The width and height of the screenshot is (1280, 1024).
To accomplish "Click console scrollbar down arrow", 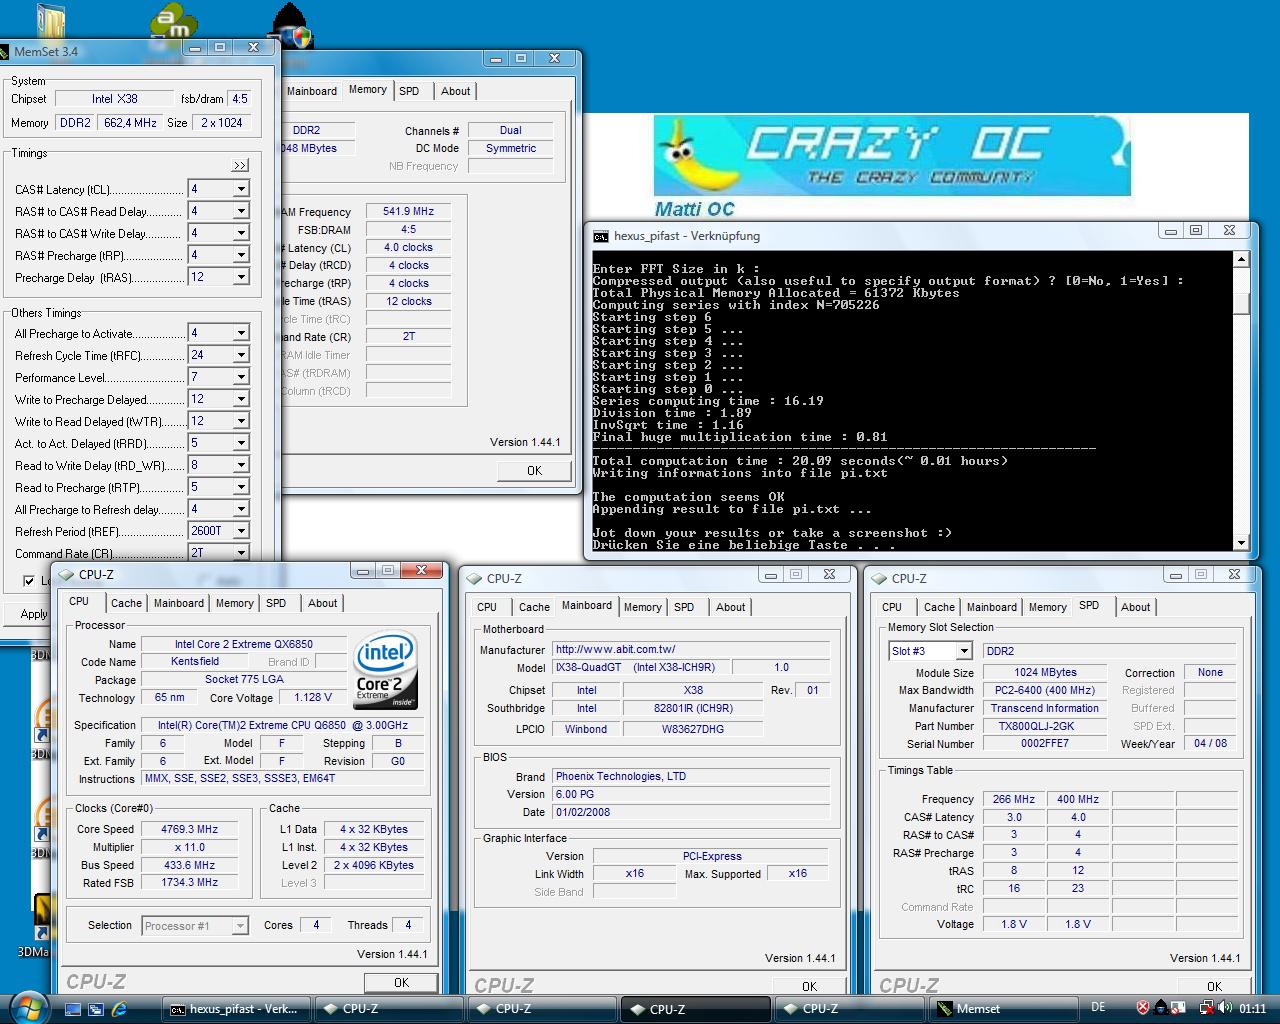I will [x=1241, y=543].
